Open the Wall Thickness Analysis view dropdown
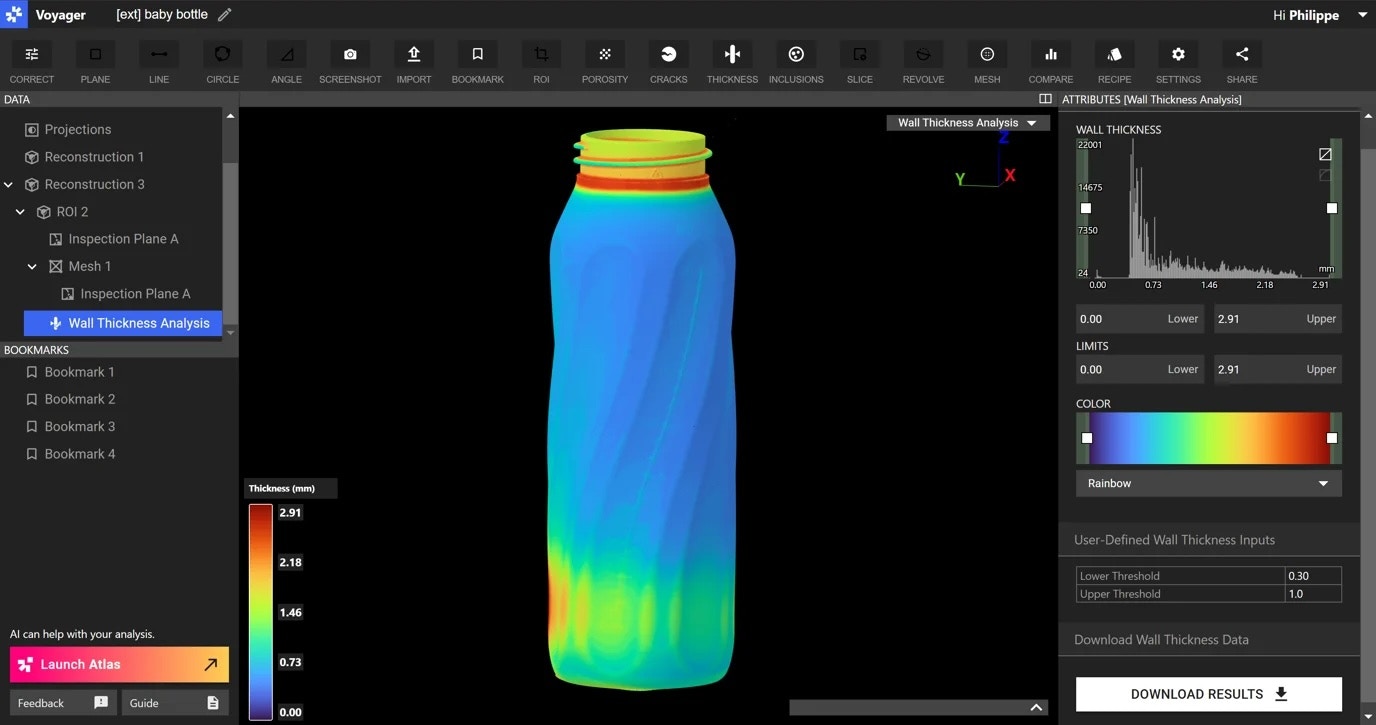The image size is (1376, 725). coord(968,123)
